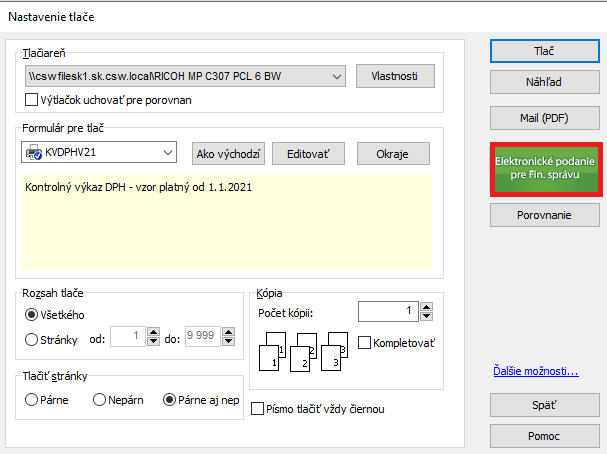Open the Ďalšie možnosti link

pos(536,372)
